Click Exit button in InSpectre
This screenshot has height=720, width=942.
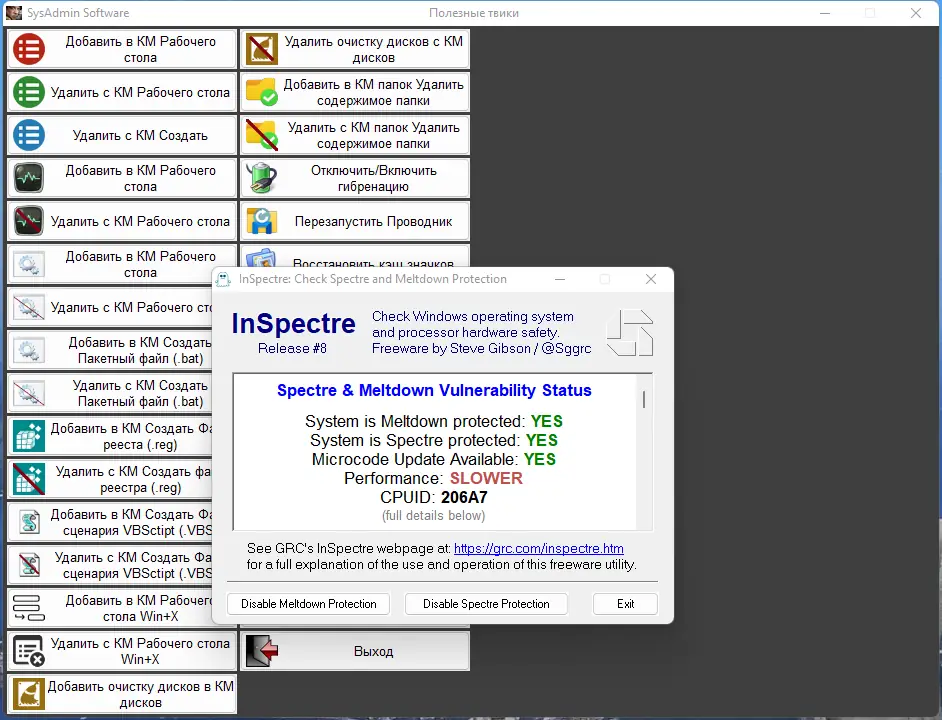625,604
